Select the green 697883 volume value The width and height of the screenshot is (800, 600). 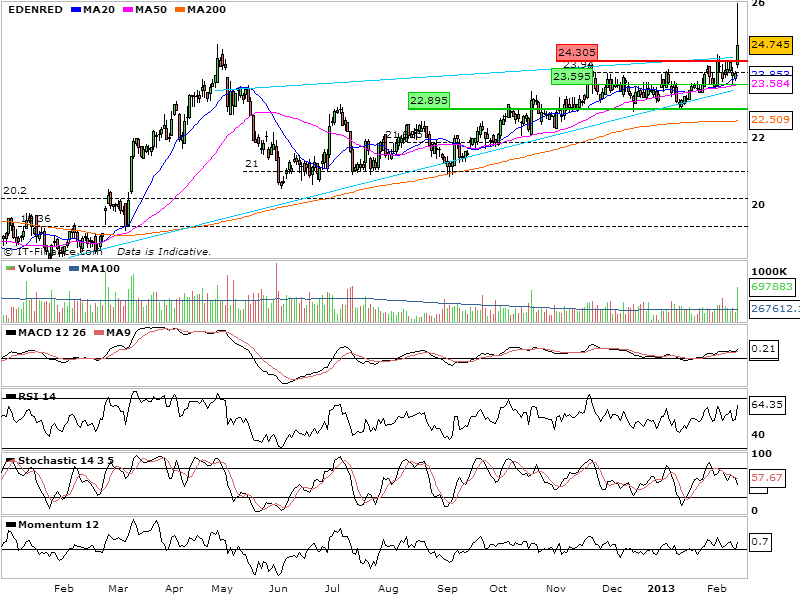pyautogui.click(x=772, y=287)
